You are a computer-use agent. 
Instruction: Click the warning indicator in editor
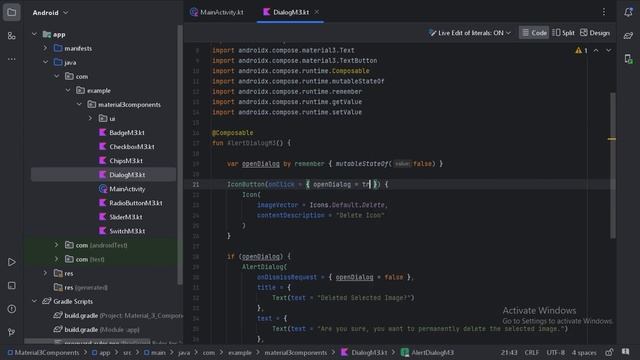coord(581,51)
